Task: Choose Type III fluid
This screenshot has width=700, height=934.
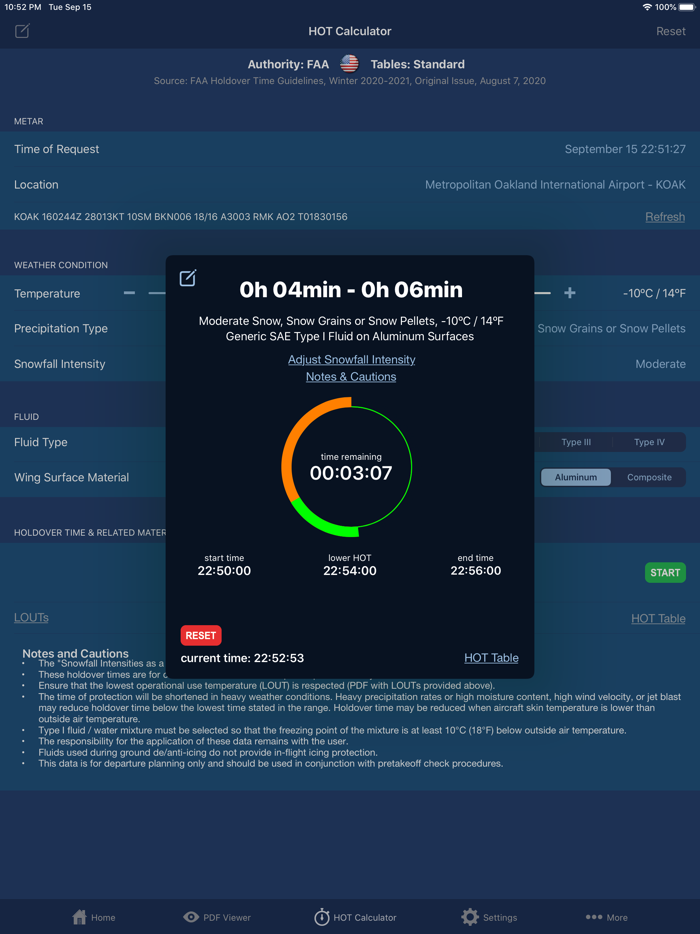Action: [x=576, y=442]
